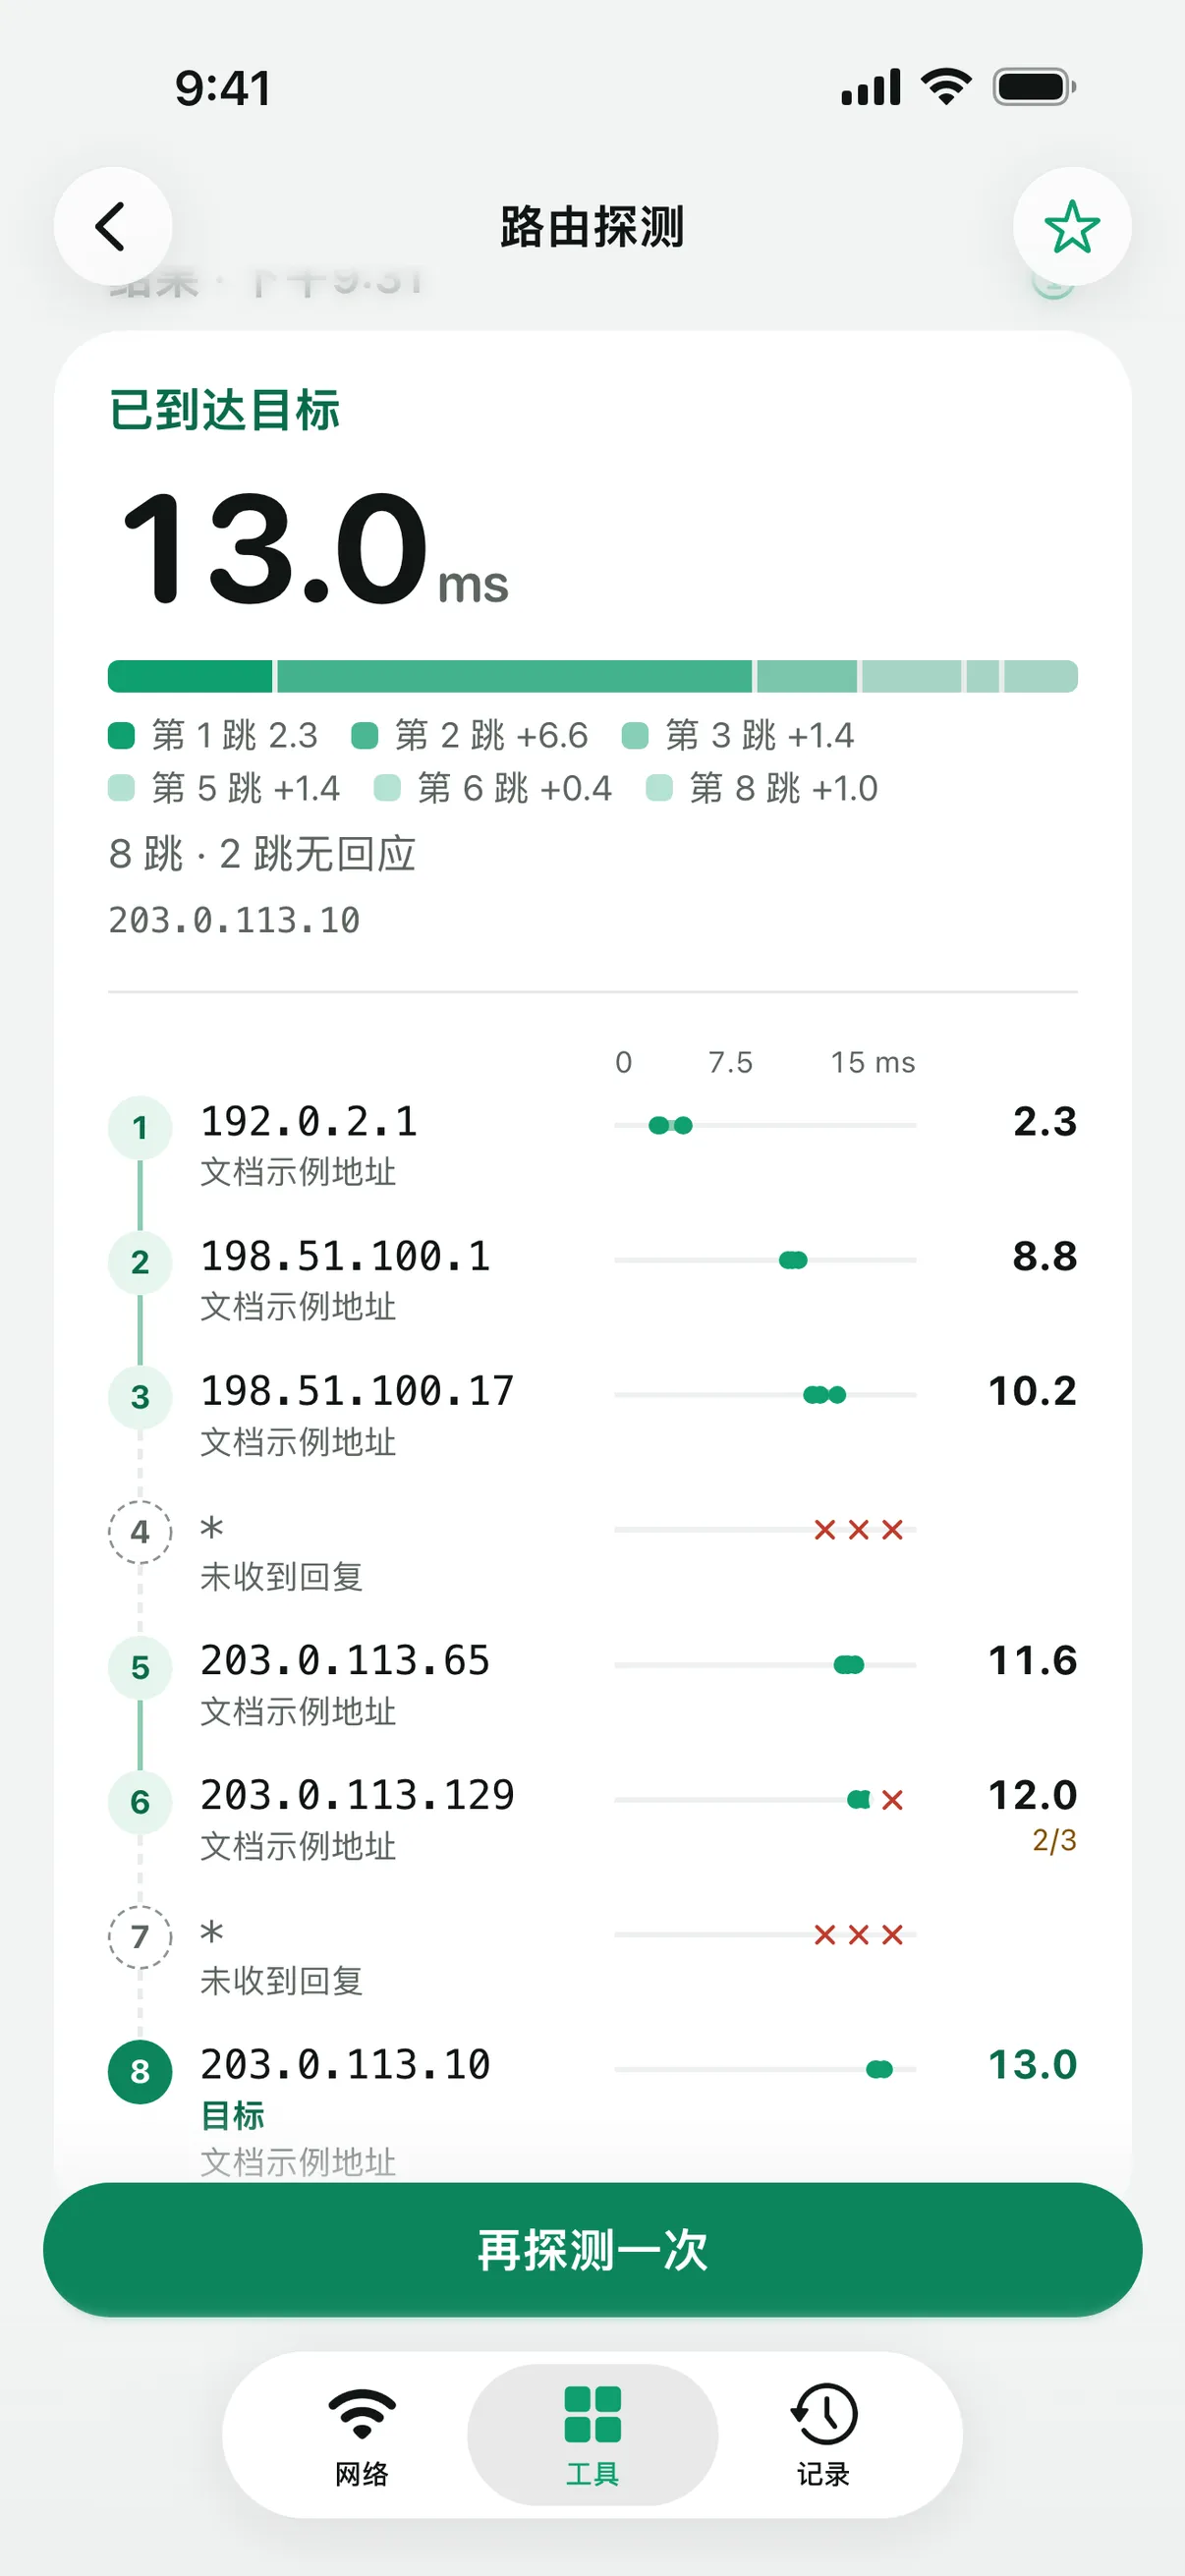Viewport: 1185px width, 2576px height.
Task: Select hop address 198.51.100.17
Action: coord(357,1391)
